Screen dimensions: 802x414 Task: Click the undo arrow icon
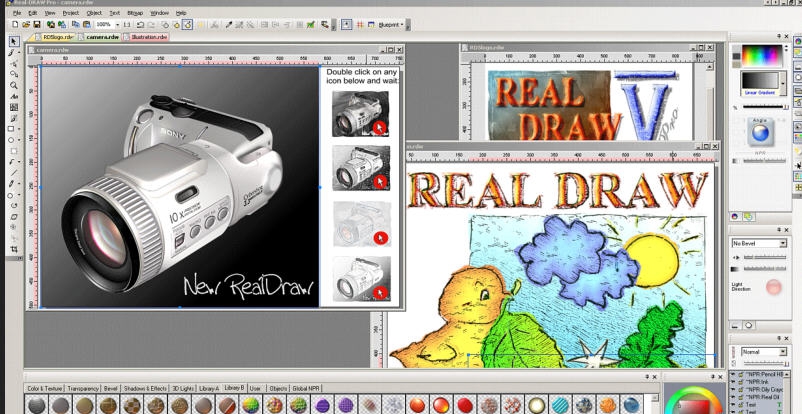[x=138, y=25]
